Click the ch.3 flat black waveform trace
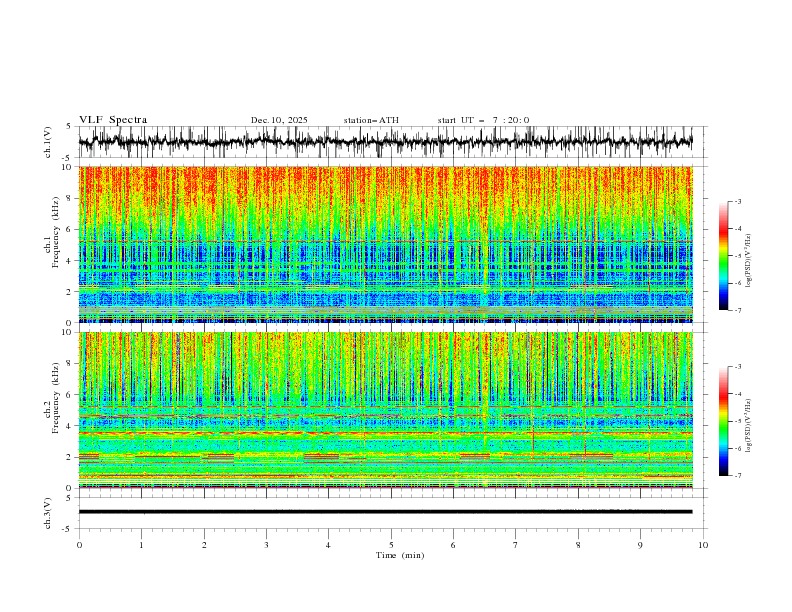The width and height of the screenshot is (792, 612). pos(385,512)
